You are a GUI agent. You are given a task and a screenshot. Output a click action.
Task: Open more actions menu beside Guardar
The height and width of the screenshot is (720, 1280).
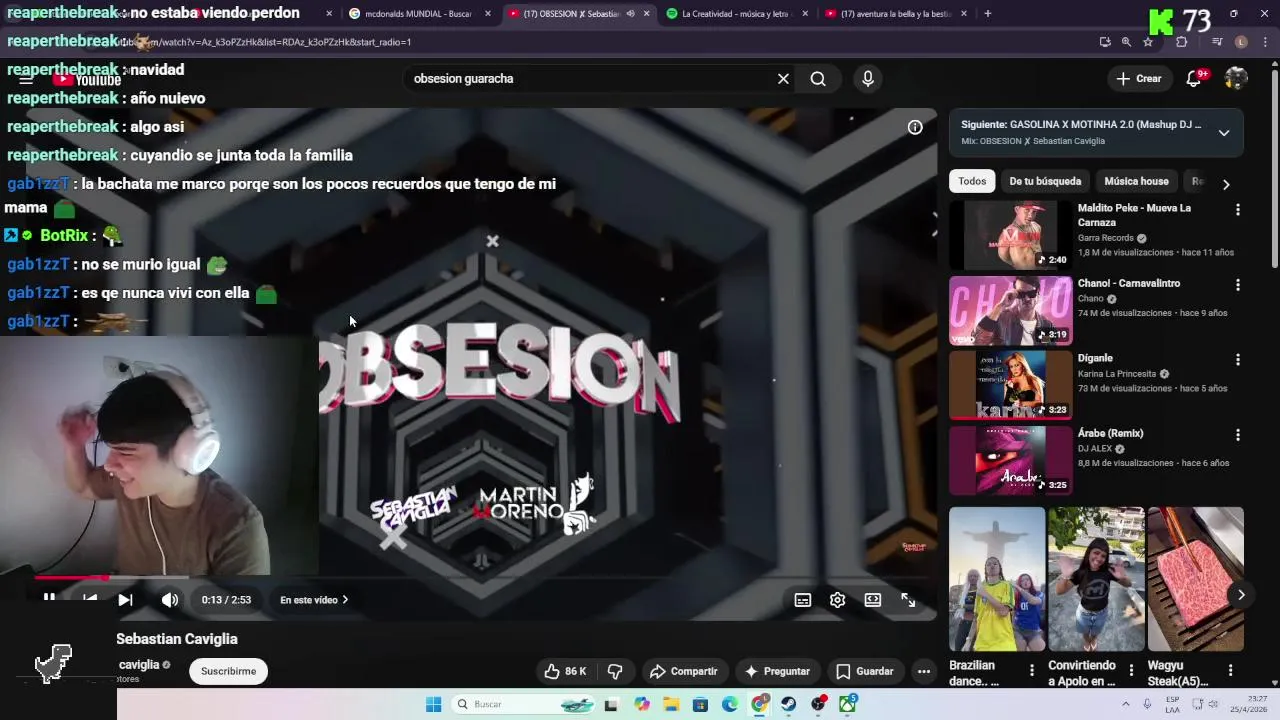coord(924,671)
